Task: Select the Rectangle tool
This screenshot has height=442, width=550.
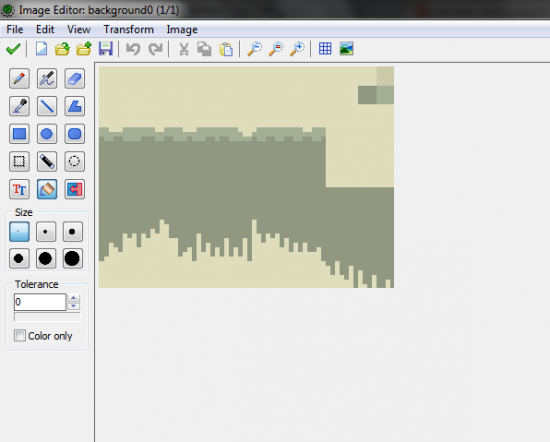Action: coord(19,134)
